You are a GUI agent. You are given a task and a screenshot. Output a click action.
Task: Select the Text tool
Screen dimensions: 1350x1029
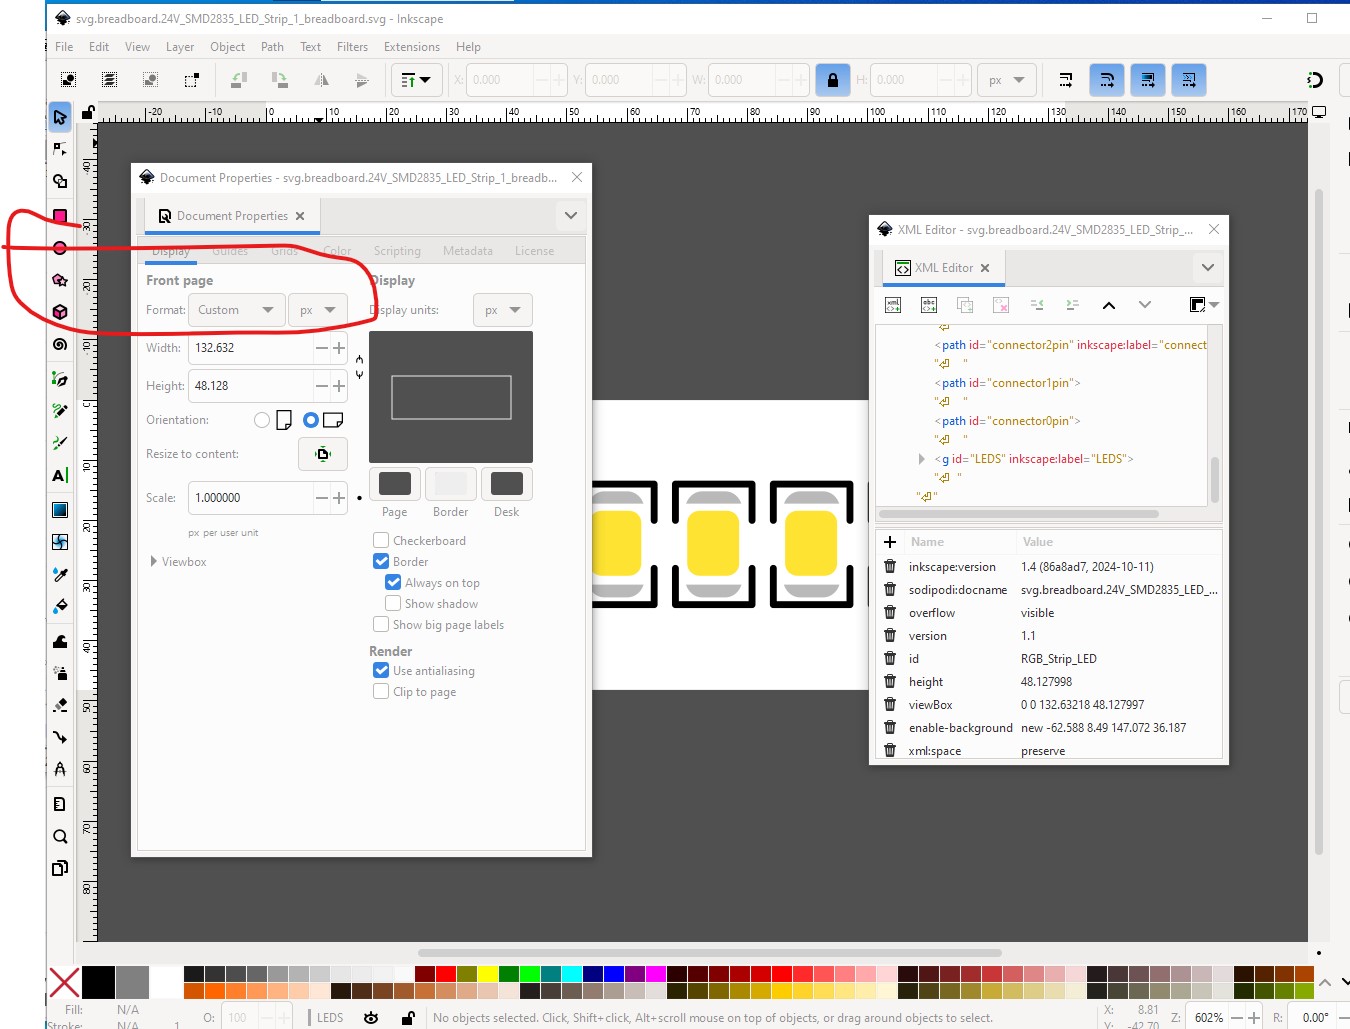[x=60, y=476]
